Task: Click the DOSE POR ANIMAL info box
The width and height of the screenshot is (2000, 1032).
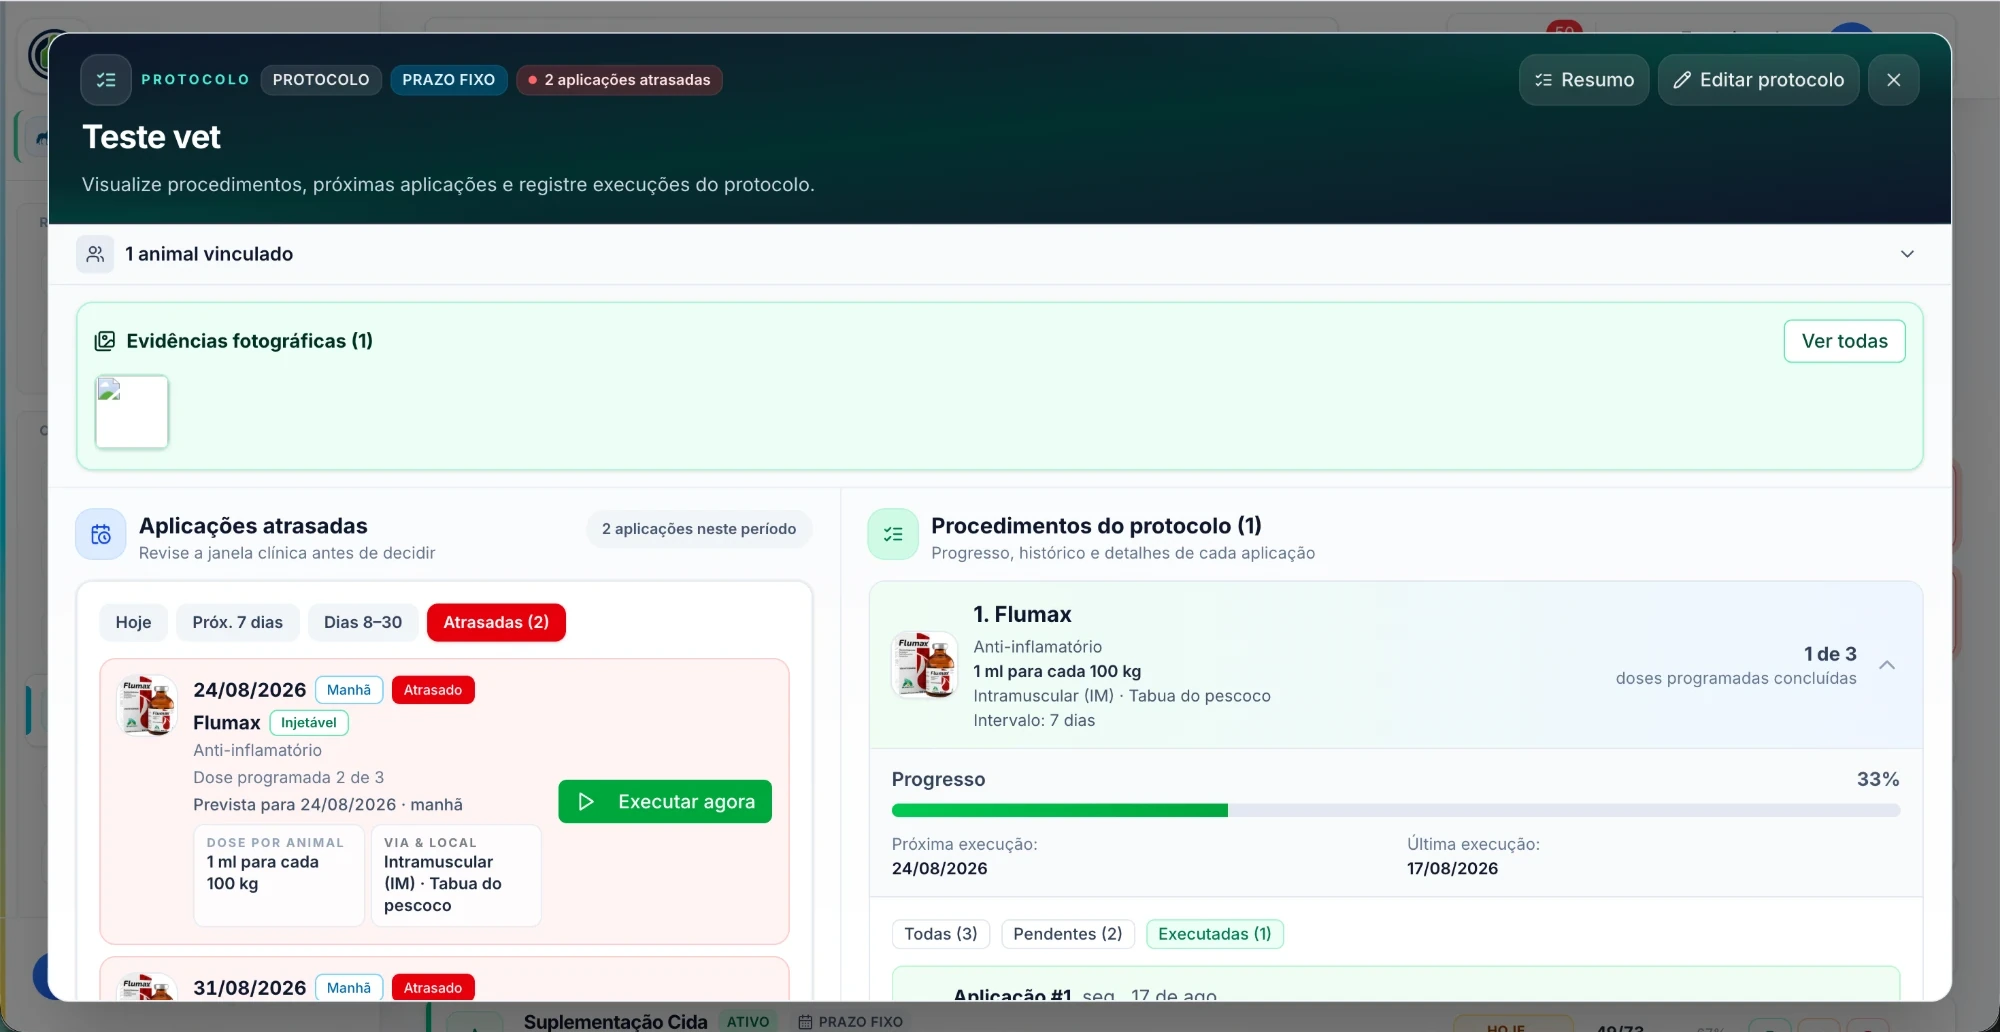Action: click(x=279, y=875)
